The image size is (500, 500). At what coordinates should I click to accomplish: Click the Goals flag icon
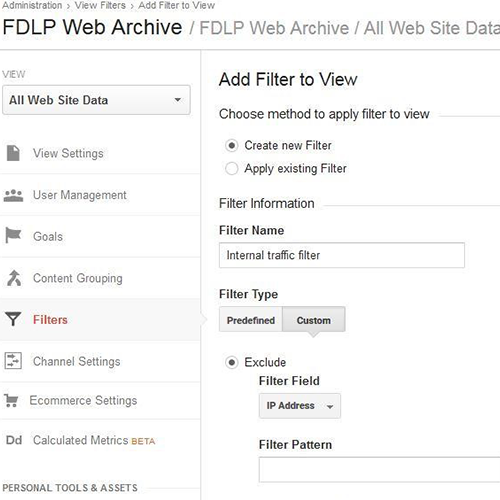pyautogui.click(x=13, y=236)
